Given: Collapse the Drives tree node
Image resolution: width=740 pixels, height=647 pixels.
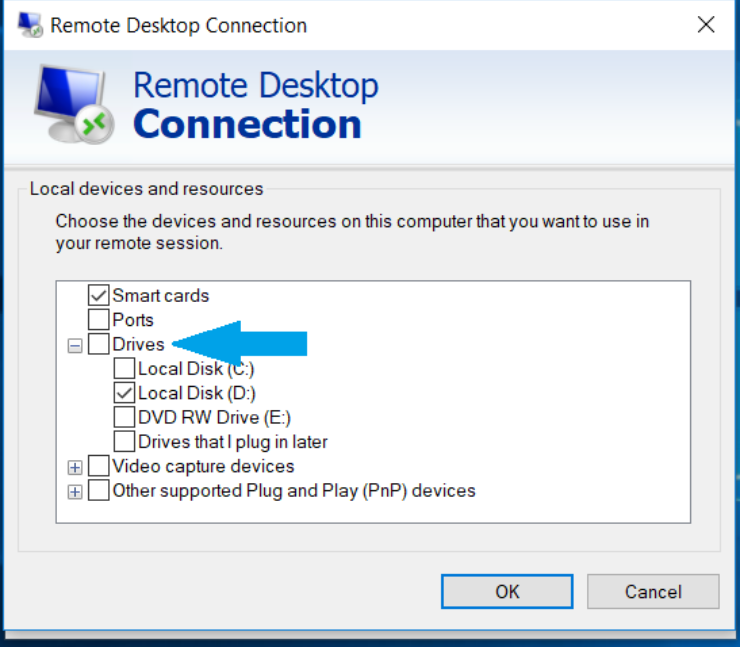Looking at the screenshot, I should point(75,345).
